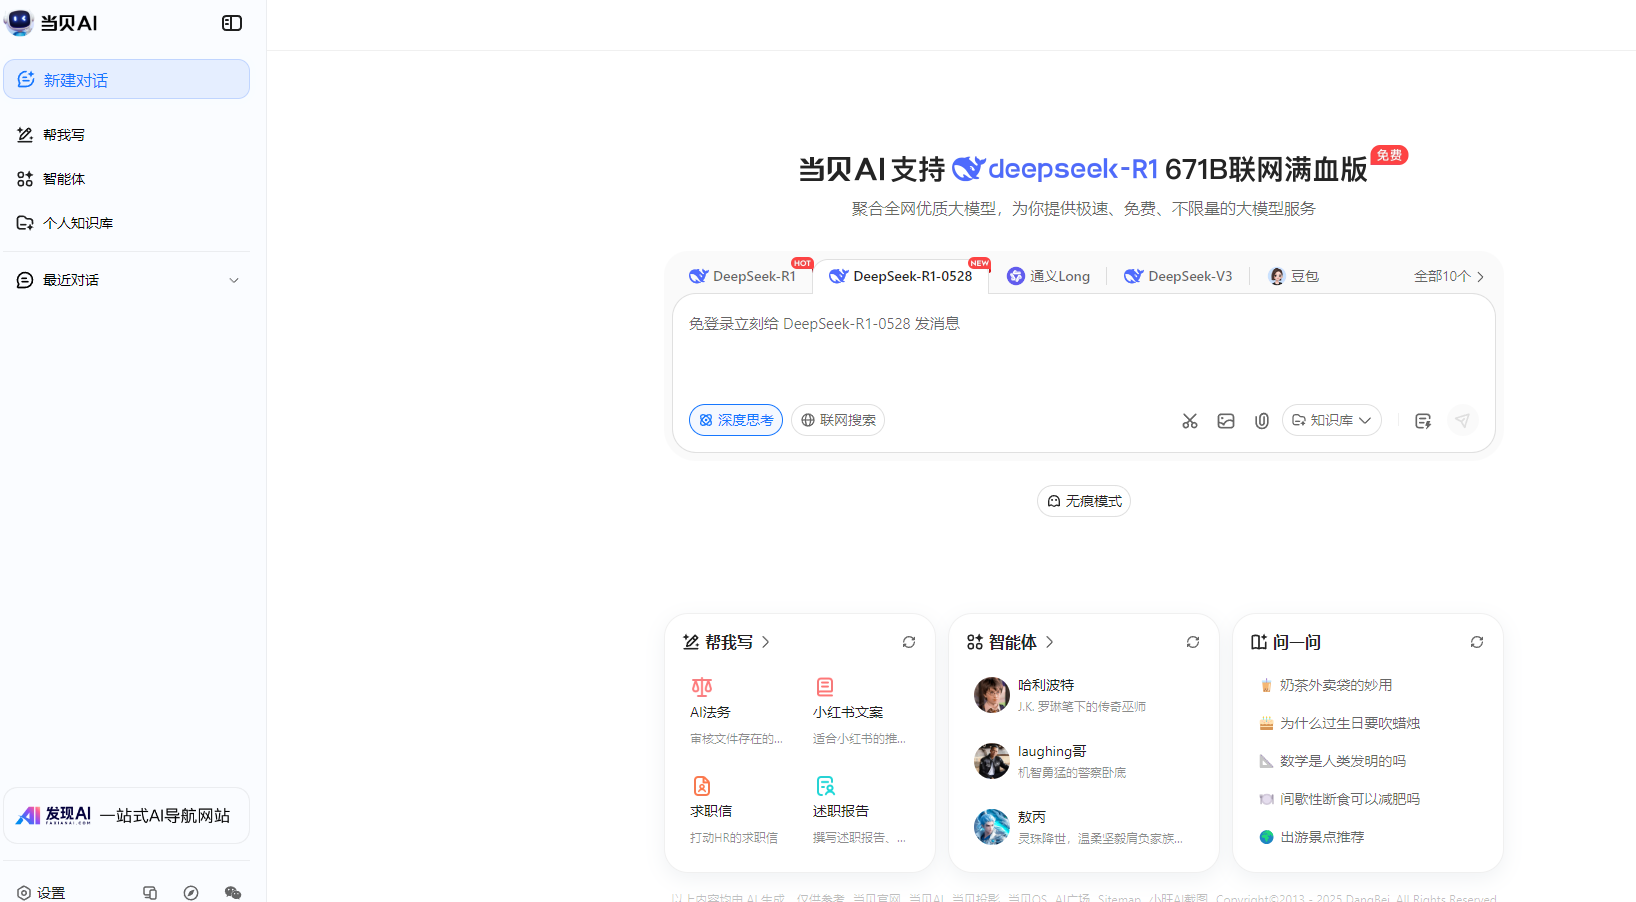Viewport: 1636px width, 902px height.
Task: Start a new chat with 新建对话
Action: pos(126,79)
